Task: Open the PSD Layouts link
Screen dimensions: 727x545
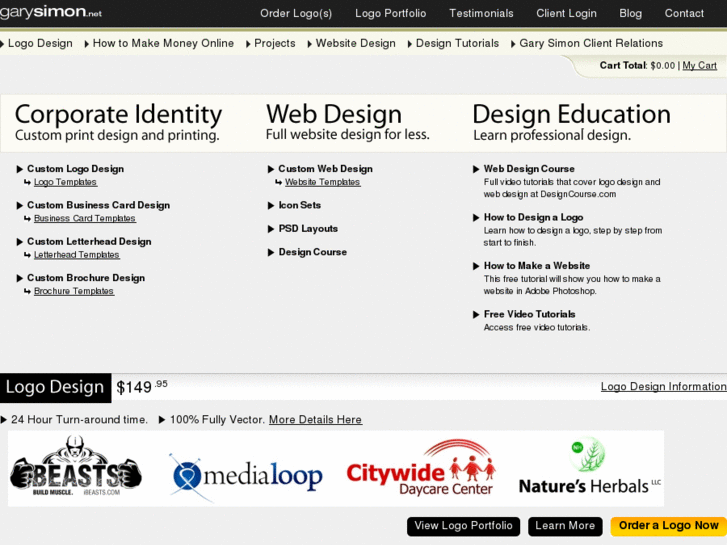Action: (308, 229)
